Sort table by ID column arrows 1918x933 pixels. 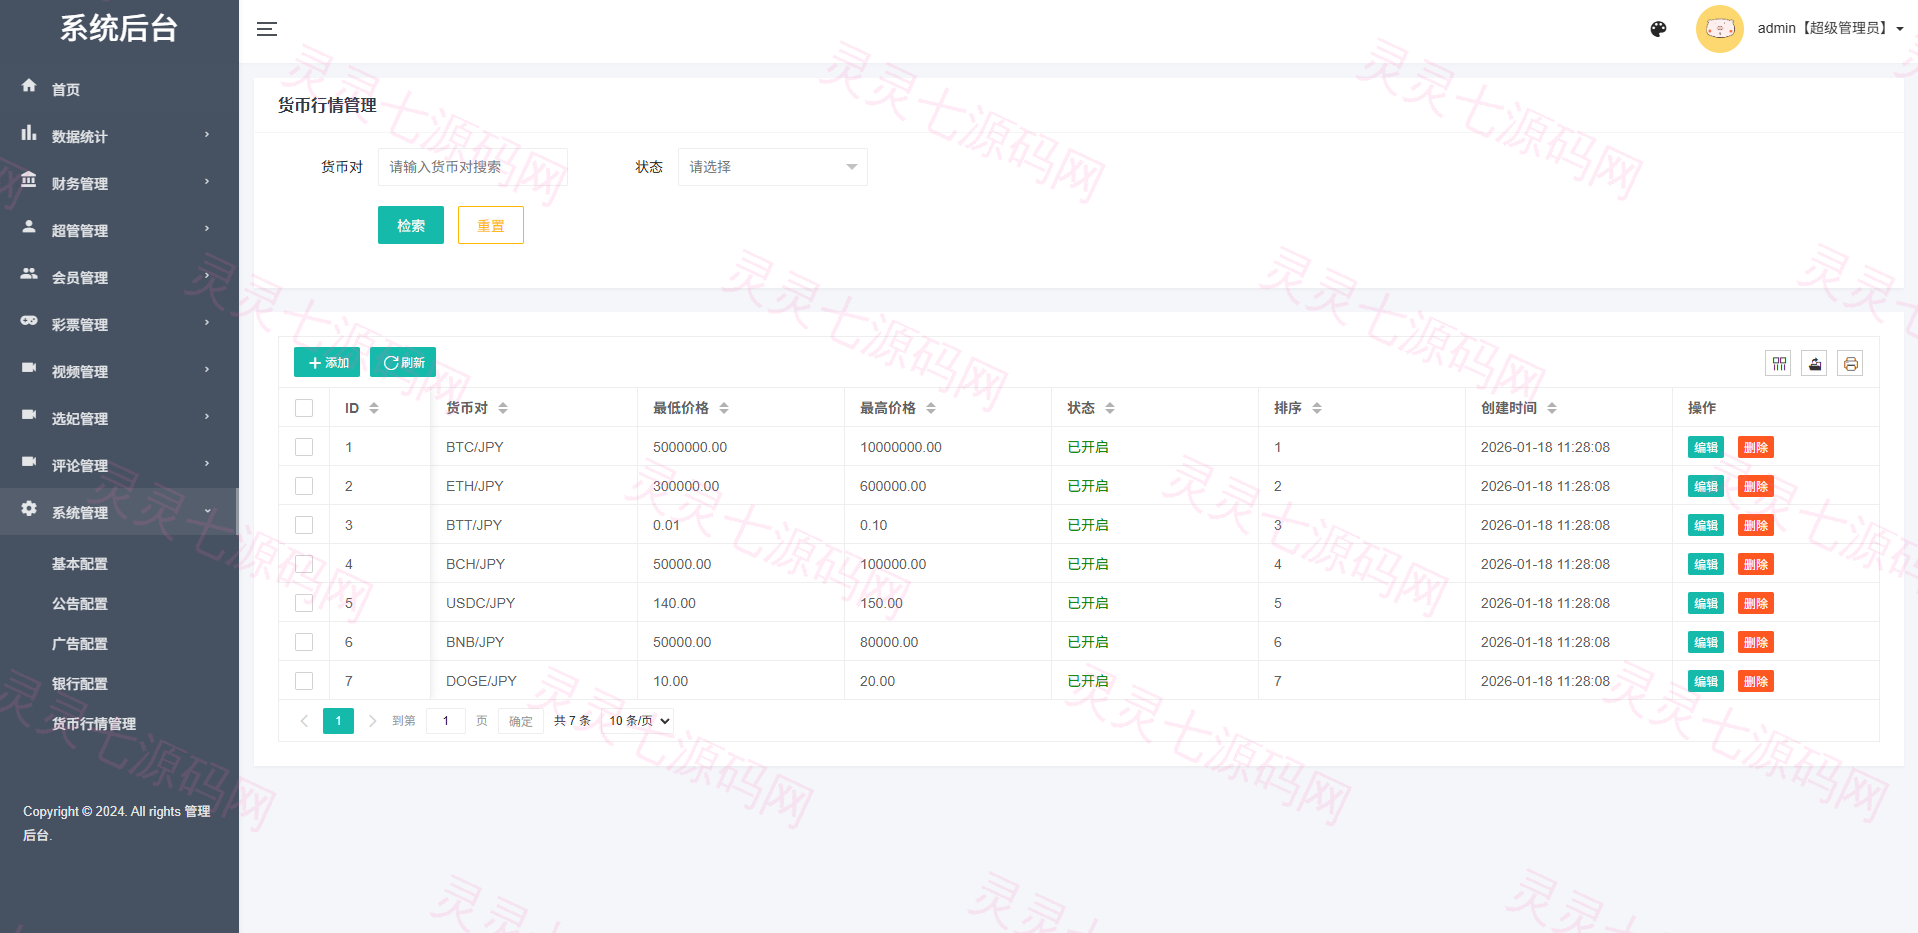click(374, 408)
